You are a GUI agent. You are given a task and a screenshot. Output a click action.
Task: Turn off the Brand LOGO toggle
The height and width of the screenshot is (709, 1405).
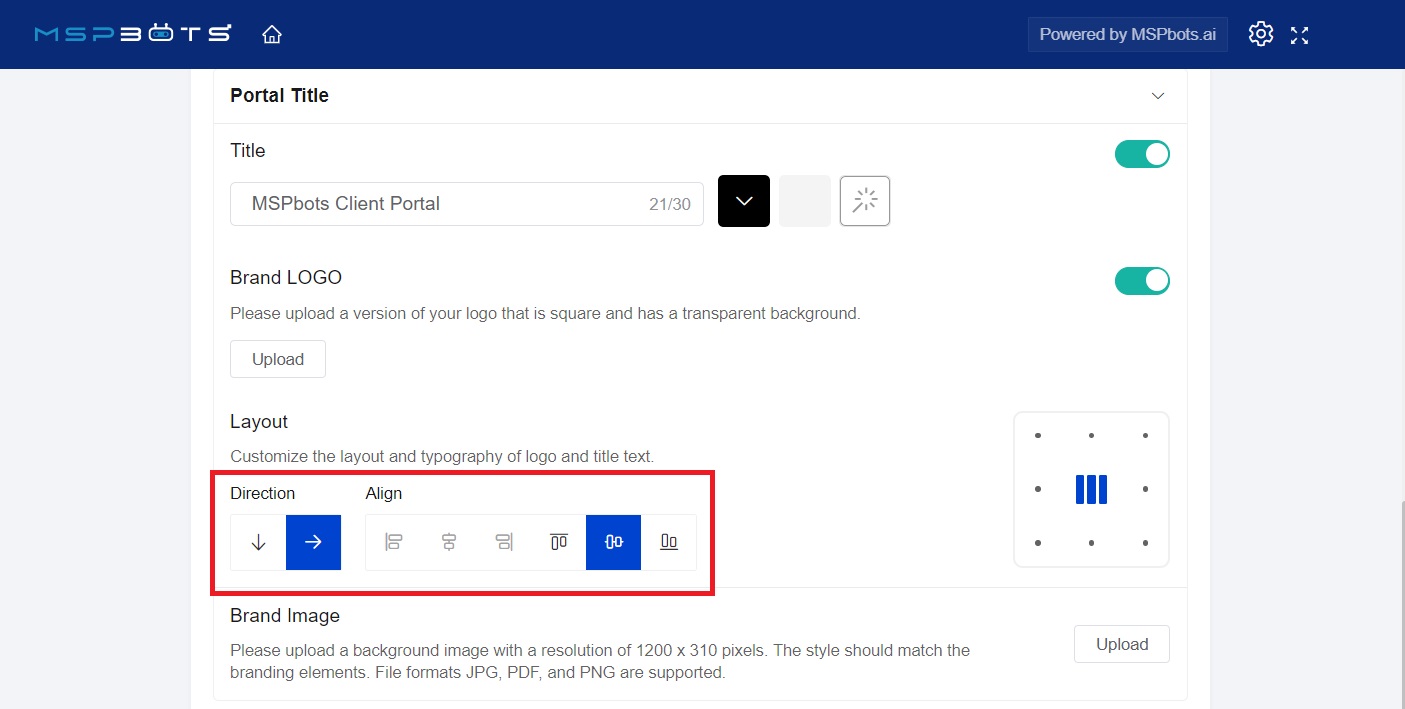click(1142, 281)
